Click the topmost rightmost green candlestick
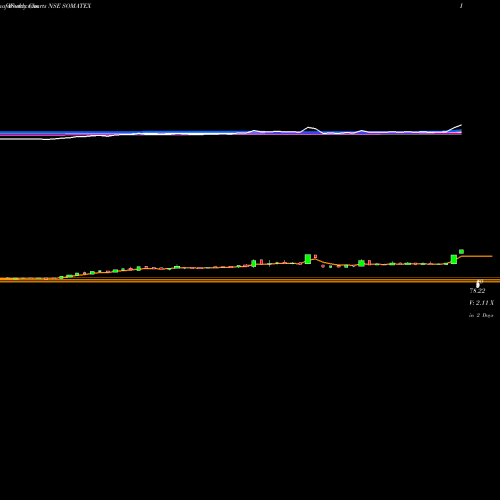Screen dimensions: 500x500 pyautogui.click(x=461, y=251)
